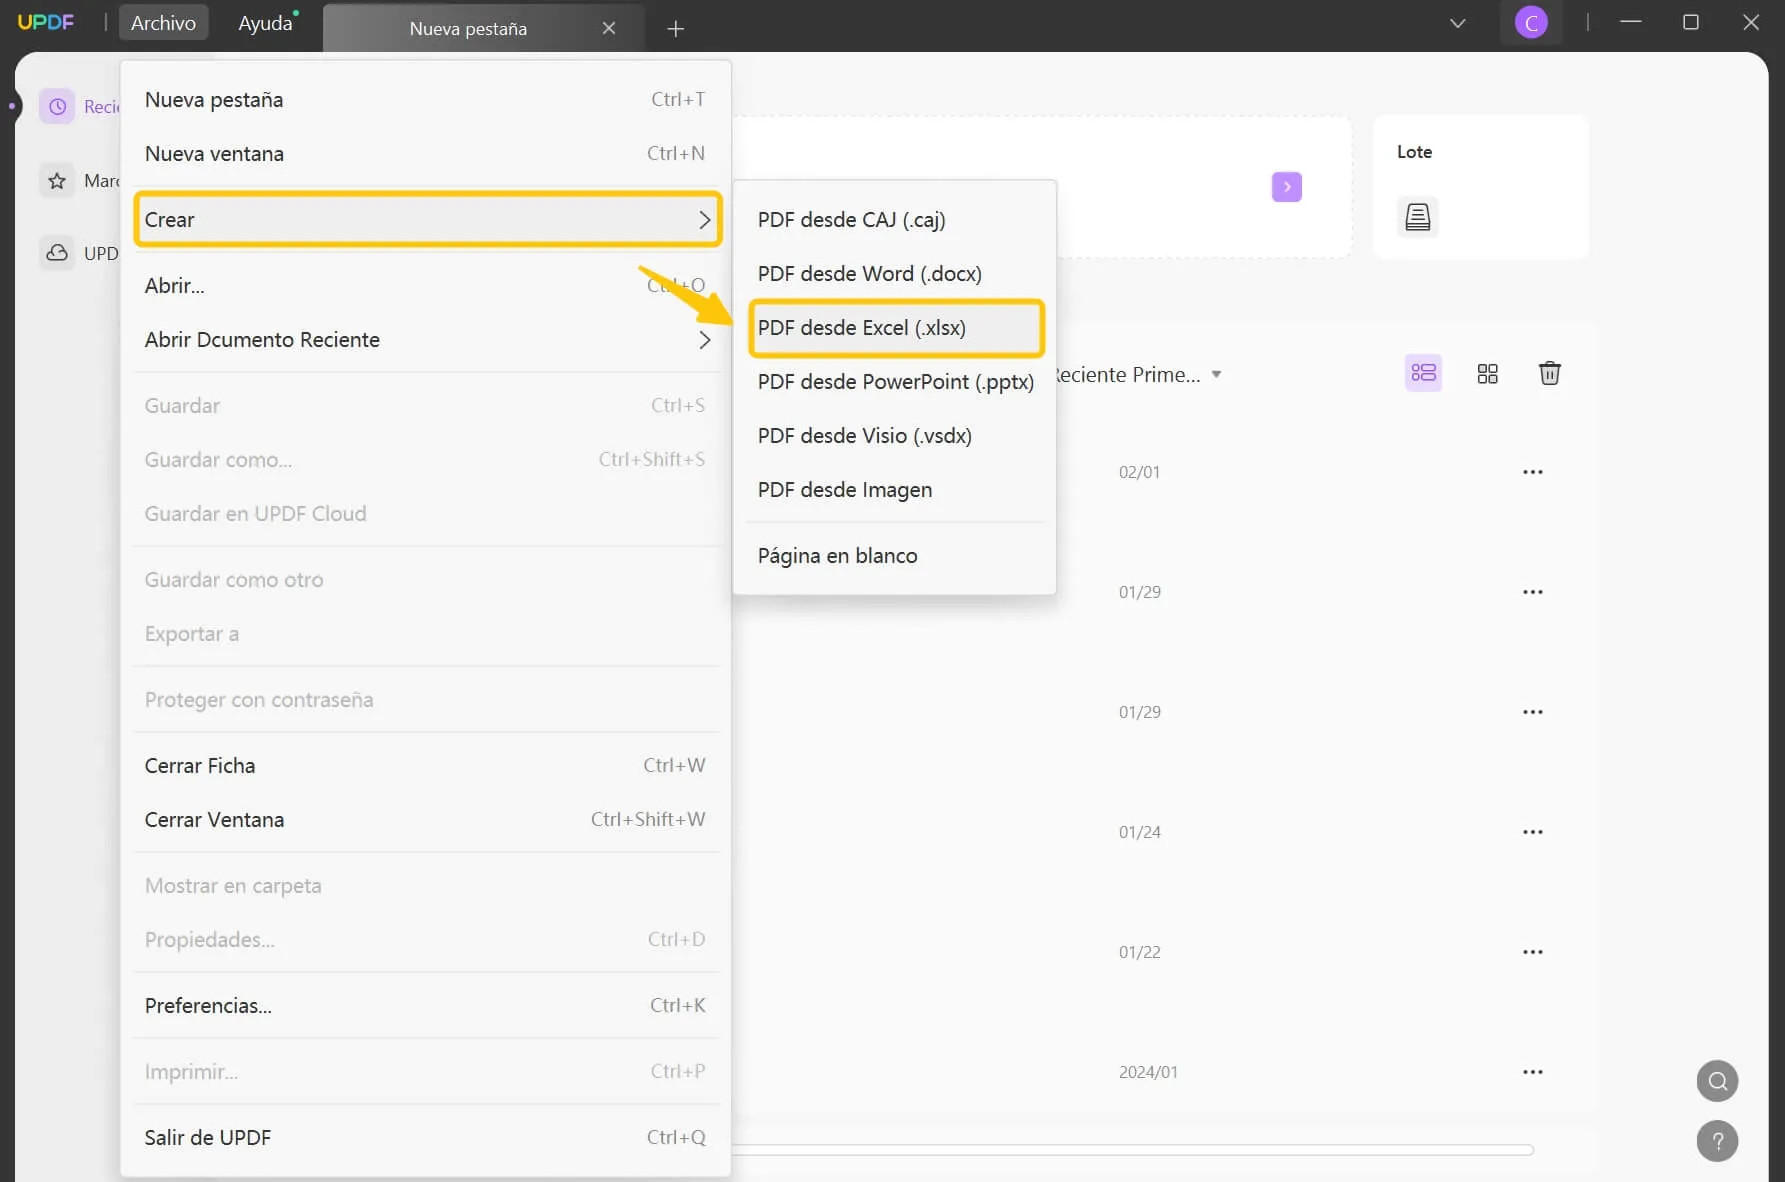Open the starred items sidebar icon
The width and height of the screenshot is (1785, 1182).
57,181
